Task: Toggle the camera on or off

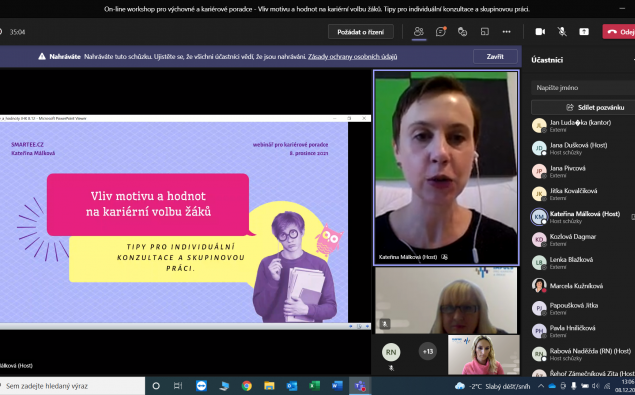Action: tap(540, 32)
